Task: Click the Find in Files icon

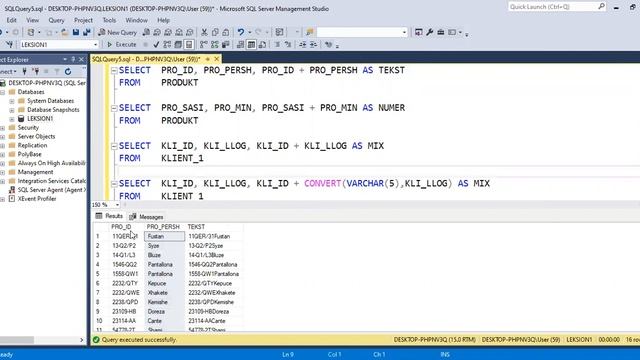Action: (x=309, y=32)
